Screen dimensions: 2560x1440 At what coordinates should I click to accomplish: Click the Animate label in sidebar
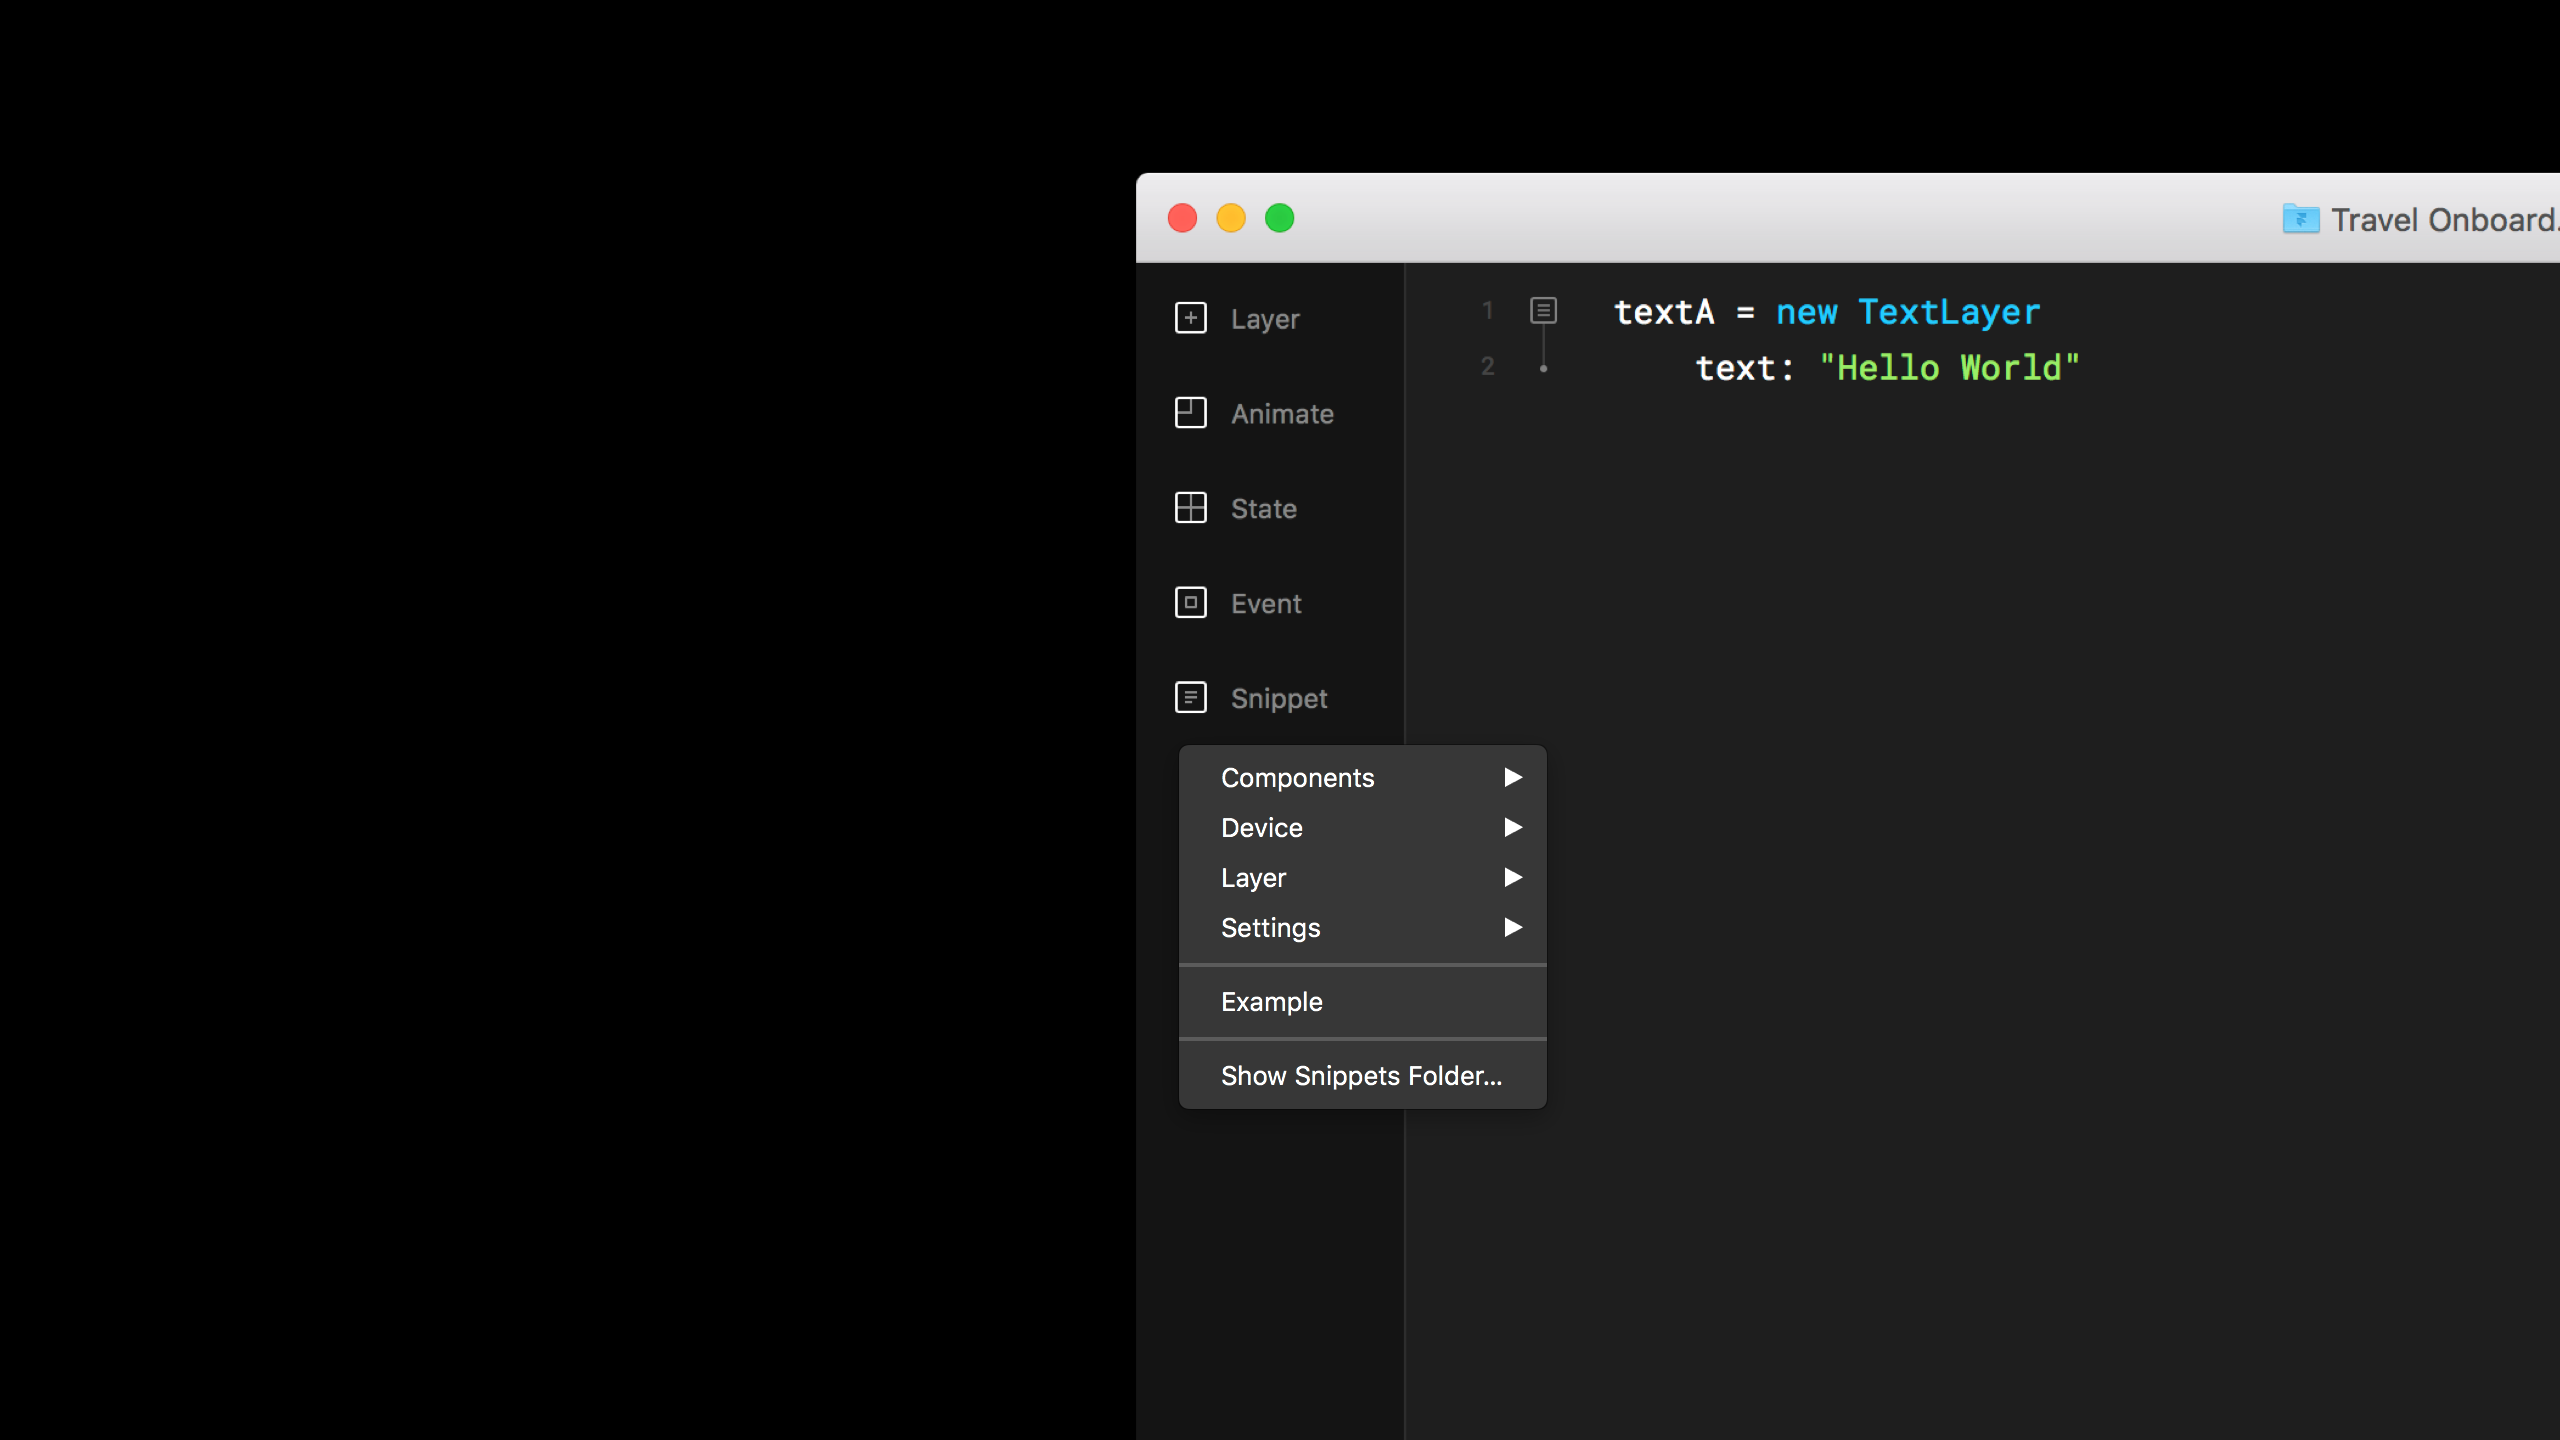(x=1282, y=414)
